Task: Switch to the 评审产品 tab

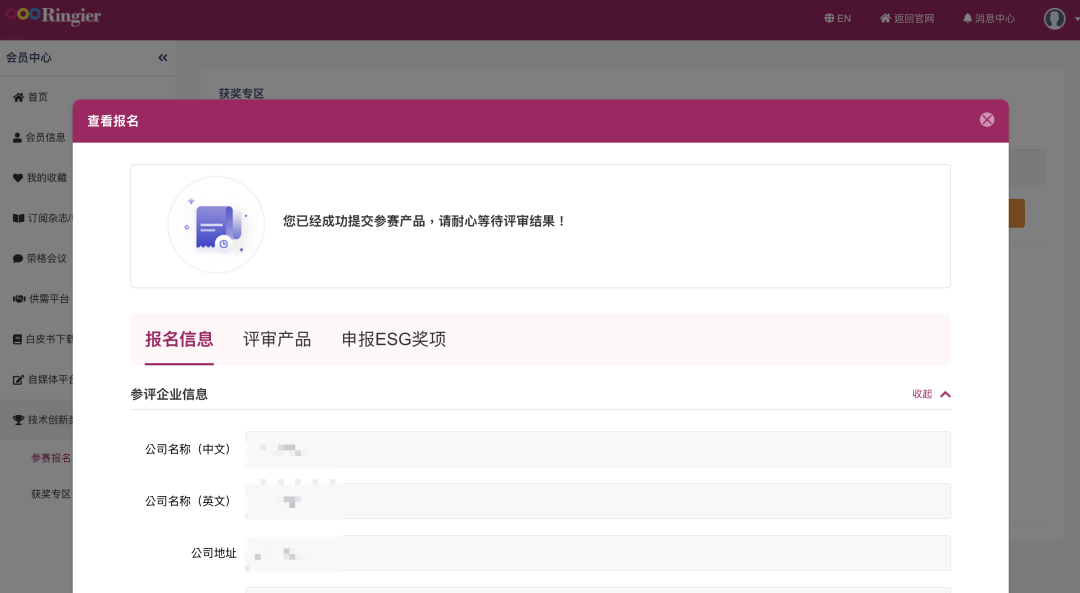Action: 277,339
